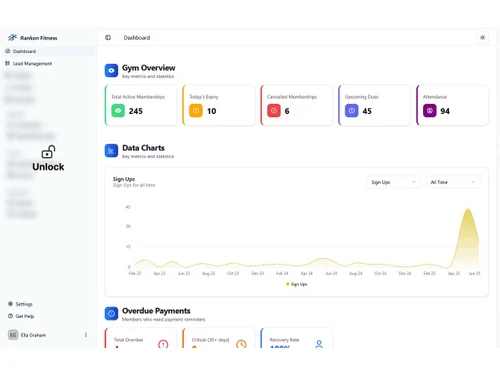Click the Dashboard sidebar icon
Viewport: 500px width, 375px height.
[x=8, y=51]
